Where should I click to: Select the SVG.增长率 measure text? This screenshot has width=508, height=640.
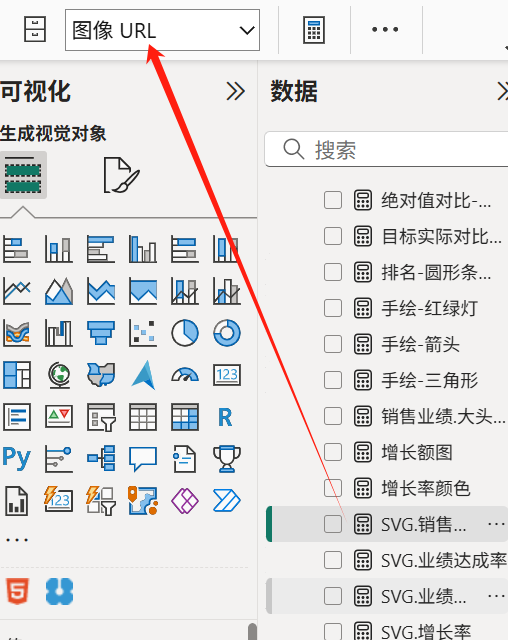tap(426, 632)
